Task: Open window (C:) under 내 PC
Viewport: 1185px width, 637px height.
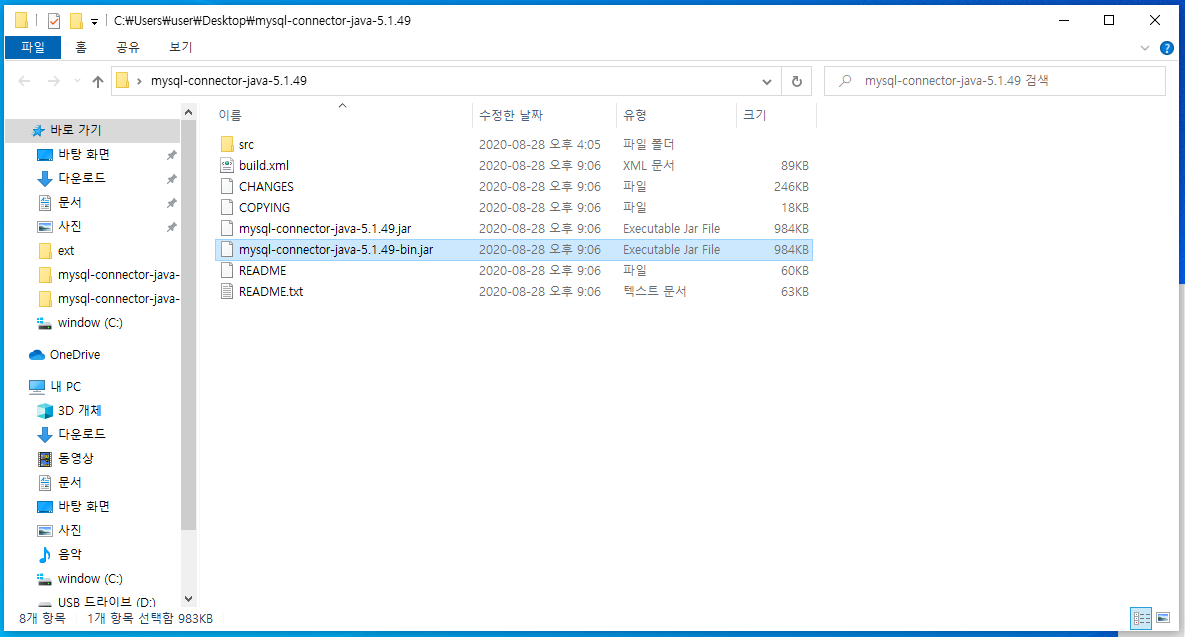Action: coord(90,579)
